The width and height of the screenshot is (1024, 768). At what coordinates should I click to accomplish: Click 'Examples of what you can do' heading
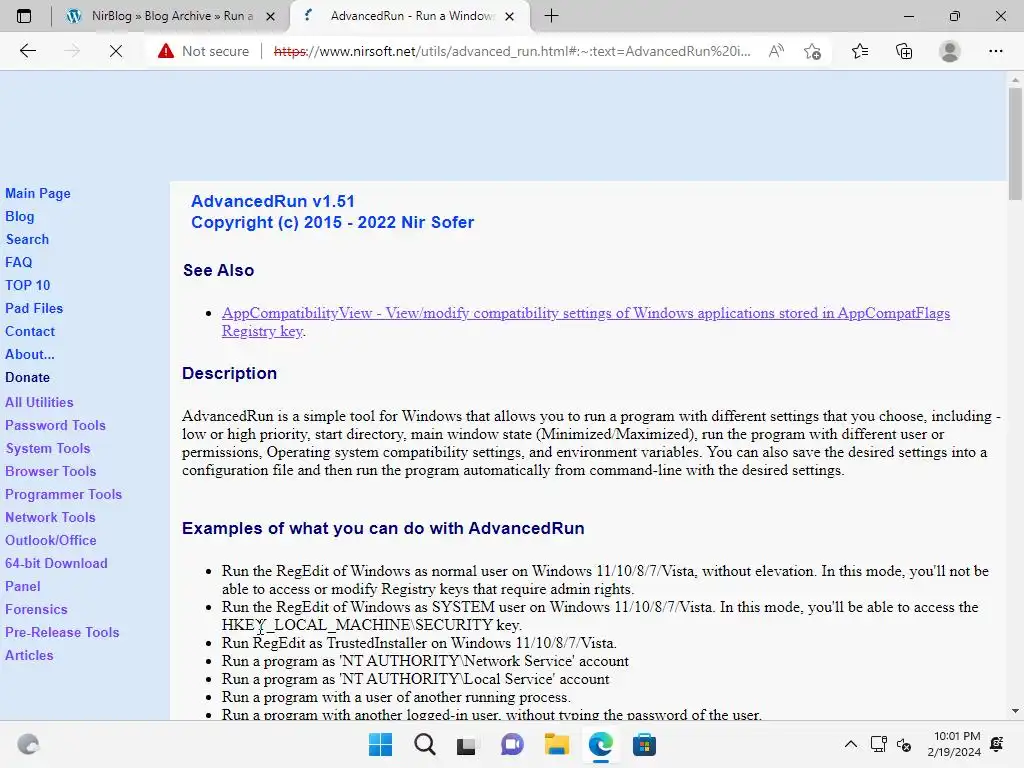383,528
